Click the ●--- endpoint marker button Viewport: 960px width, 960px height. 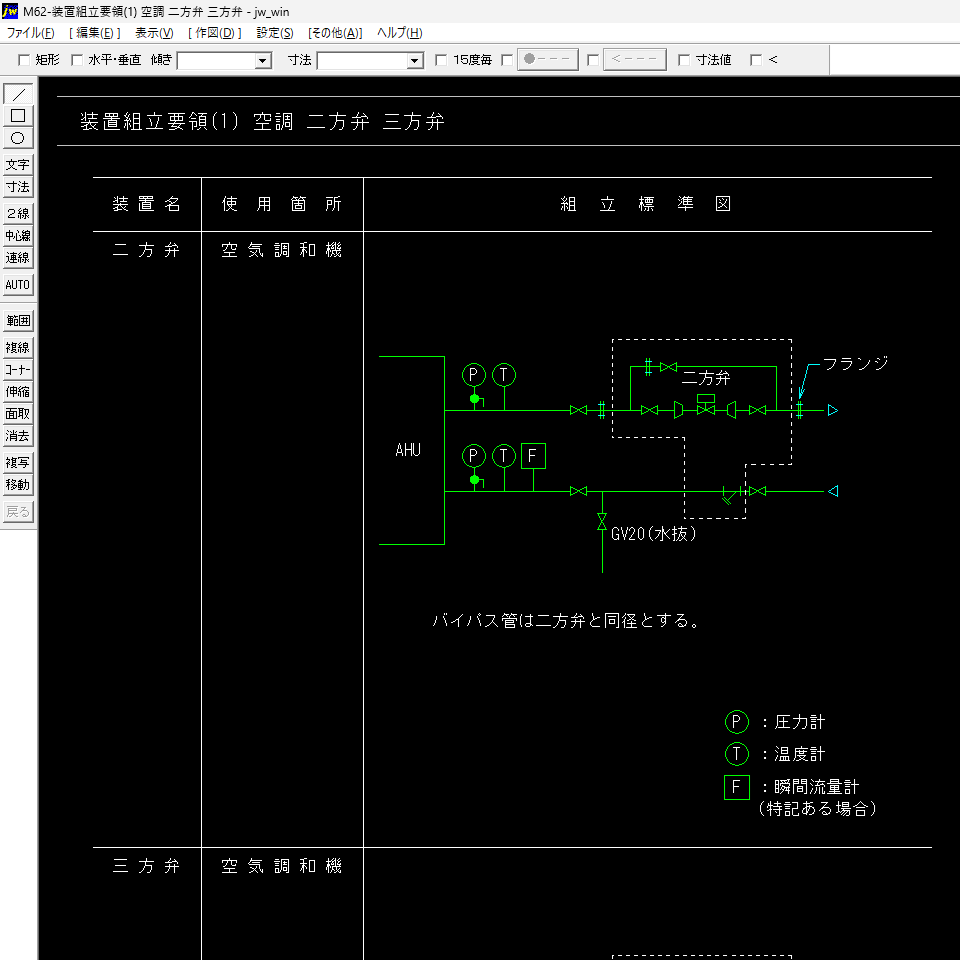coord(547,59)
